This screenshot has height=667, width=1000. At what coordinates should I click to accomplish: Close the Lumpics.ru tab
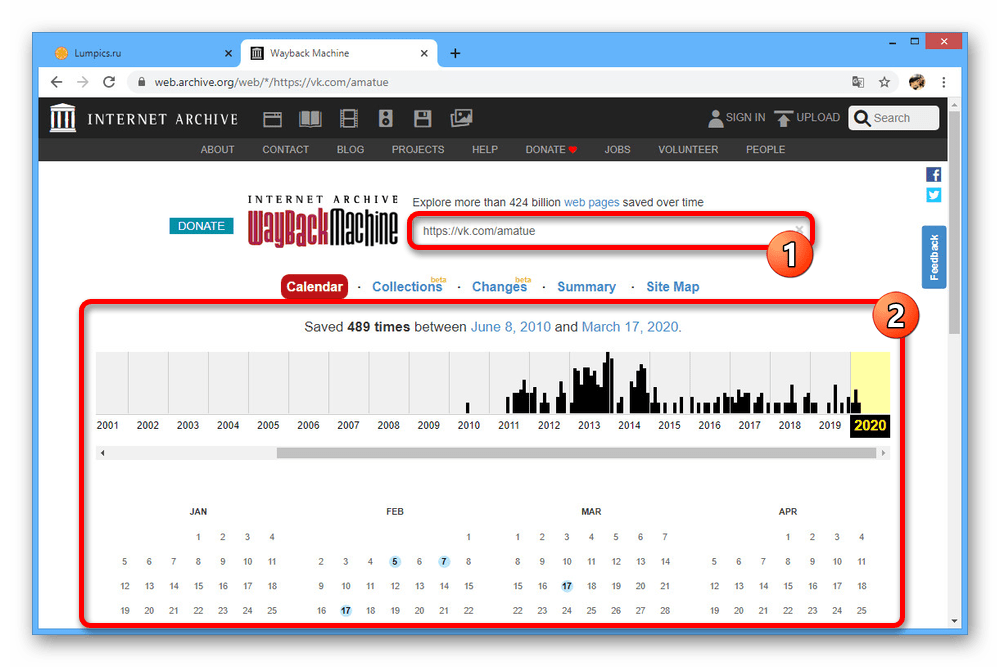coord(228,54)
